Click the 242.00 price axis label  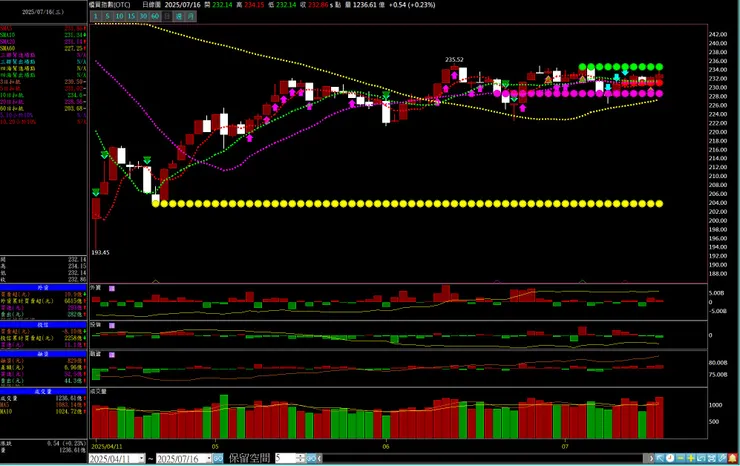[718, 34]
